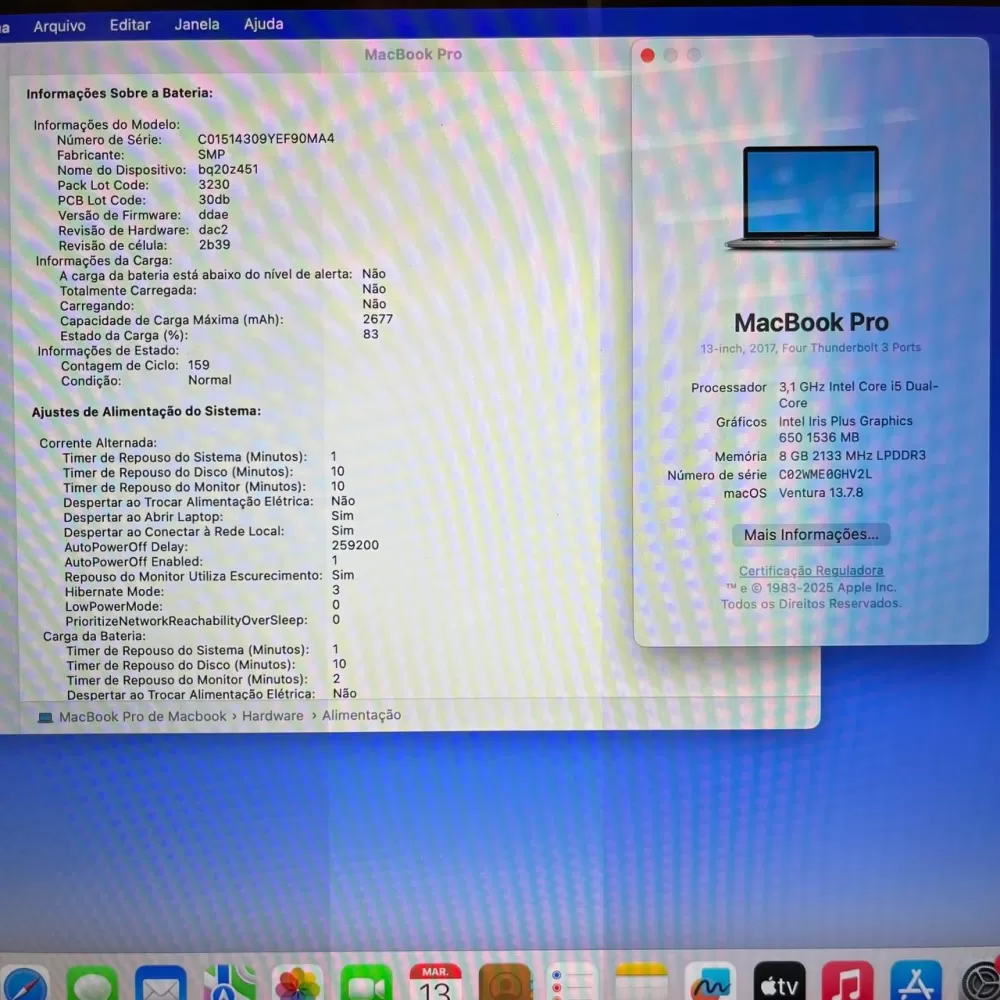Viewport: 1000px width, 1000px height.
Task: Open the Editar menu
Action: point(130,25)
